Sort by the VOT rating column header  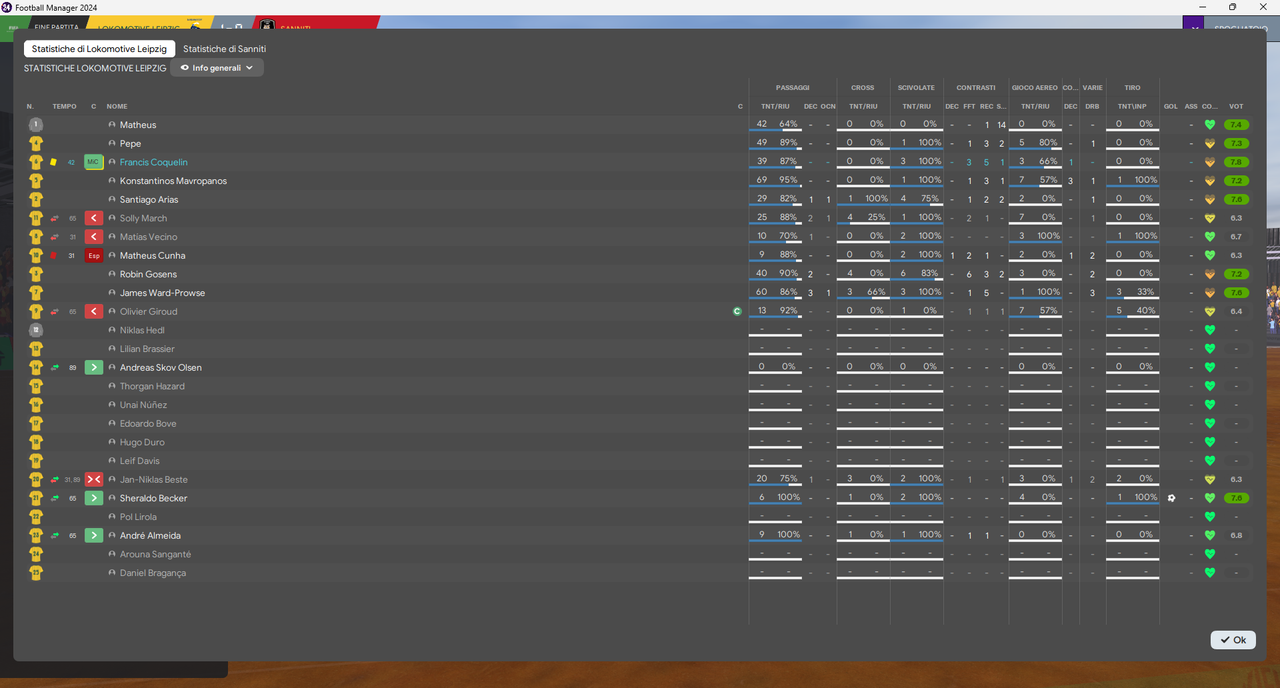[1236, 106]
